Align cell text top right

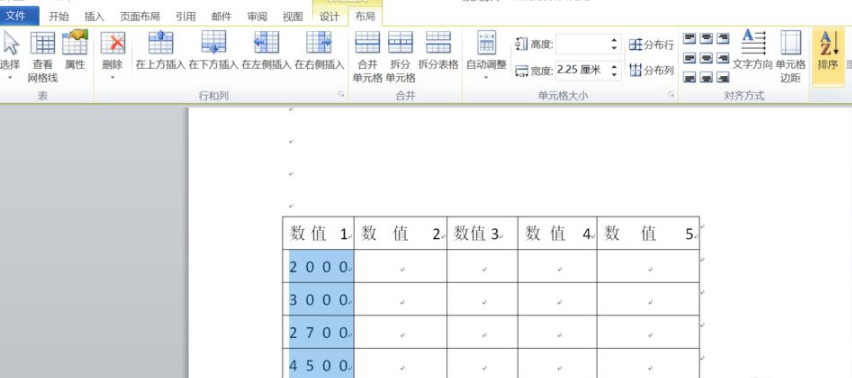[x=722, y=39]
